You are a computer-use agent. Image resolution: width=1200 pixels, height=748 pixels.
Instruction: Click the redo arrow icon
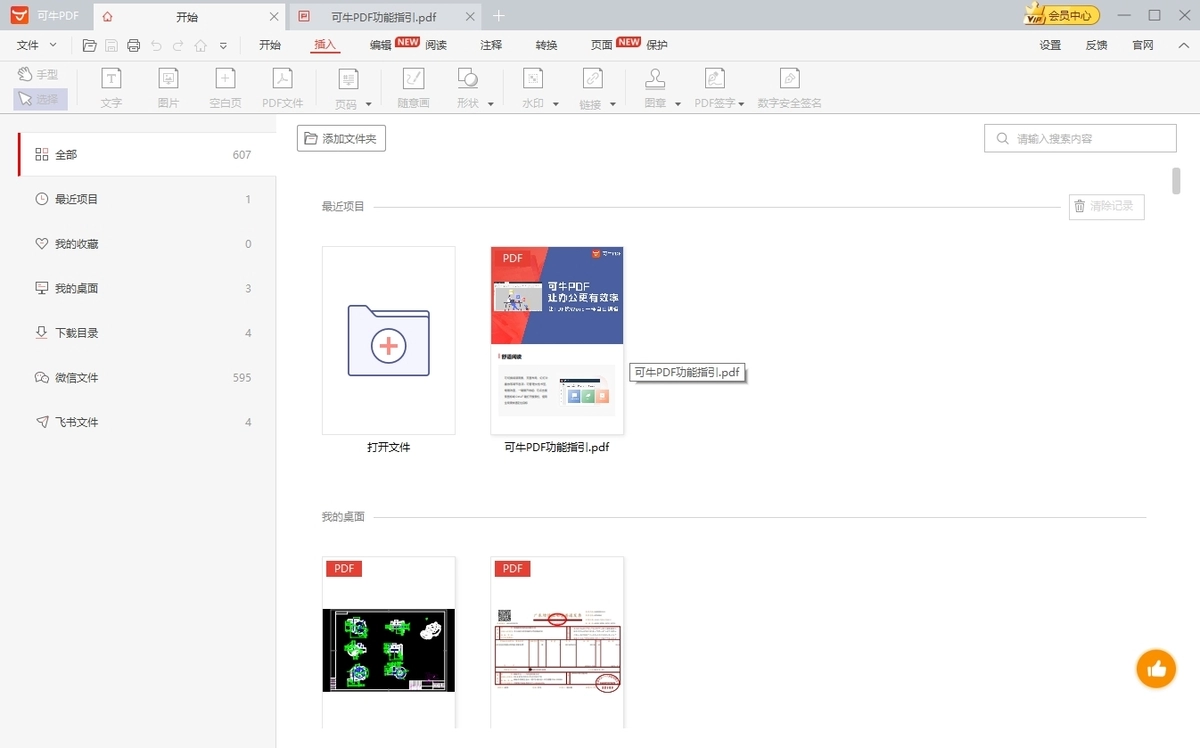[178, 45]
